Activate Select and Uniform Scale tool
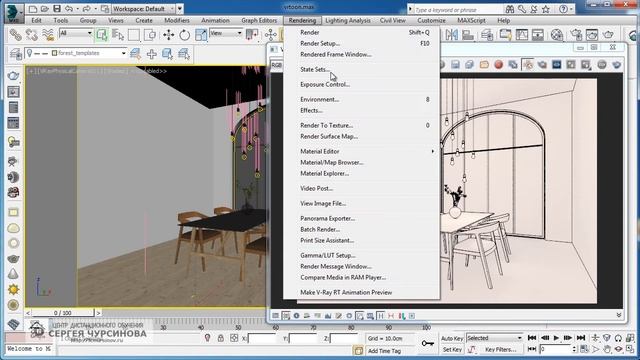This screenshot has height=360, width=640. point(201,35)
